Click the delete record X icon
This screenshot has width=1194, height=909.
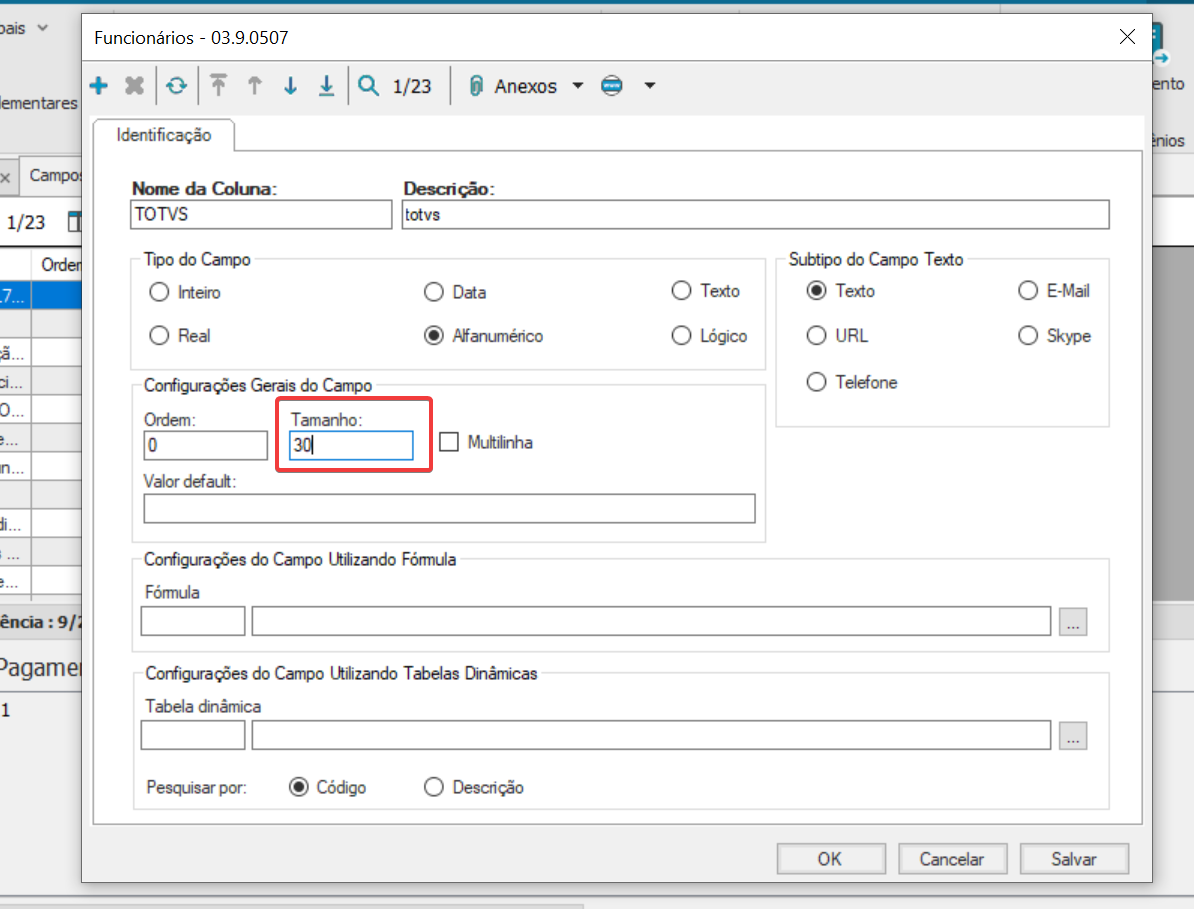pos(134,86)
